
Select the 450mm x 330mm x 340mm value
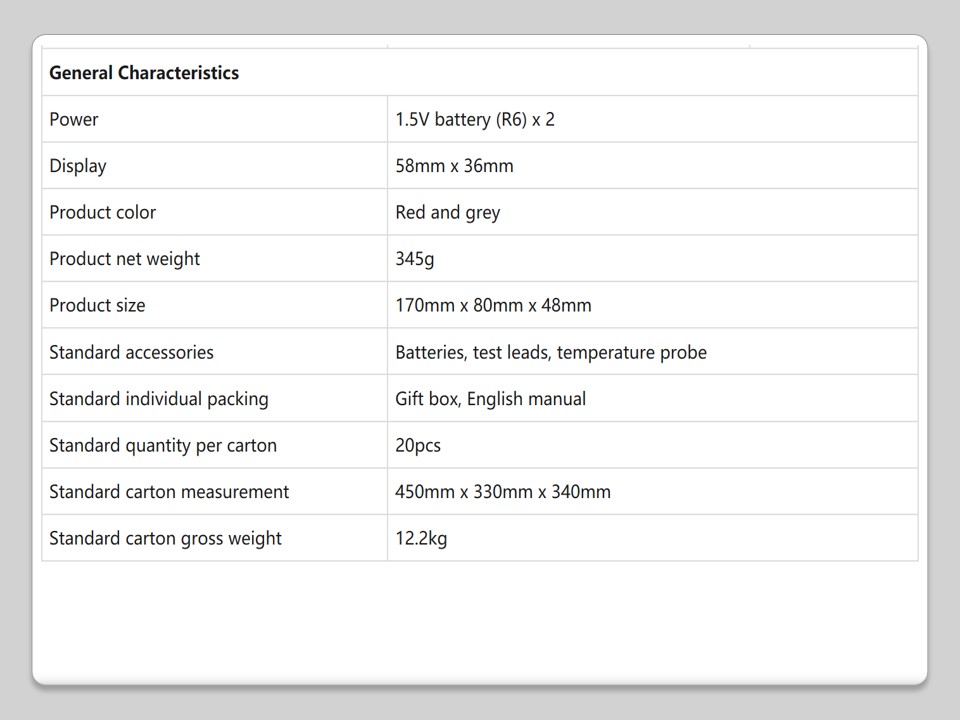(503, 492)
